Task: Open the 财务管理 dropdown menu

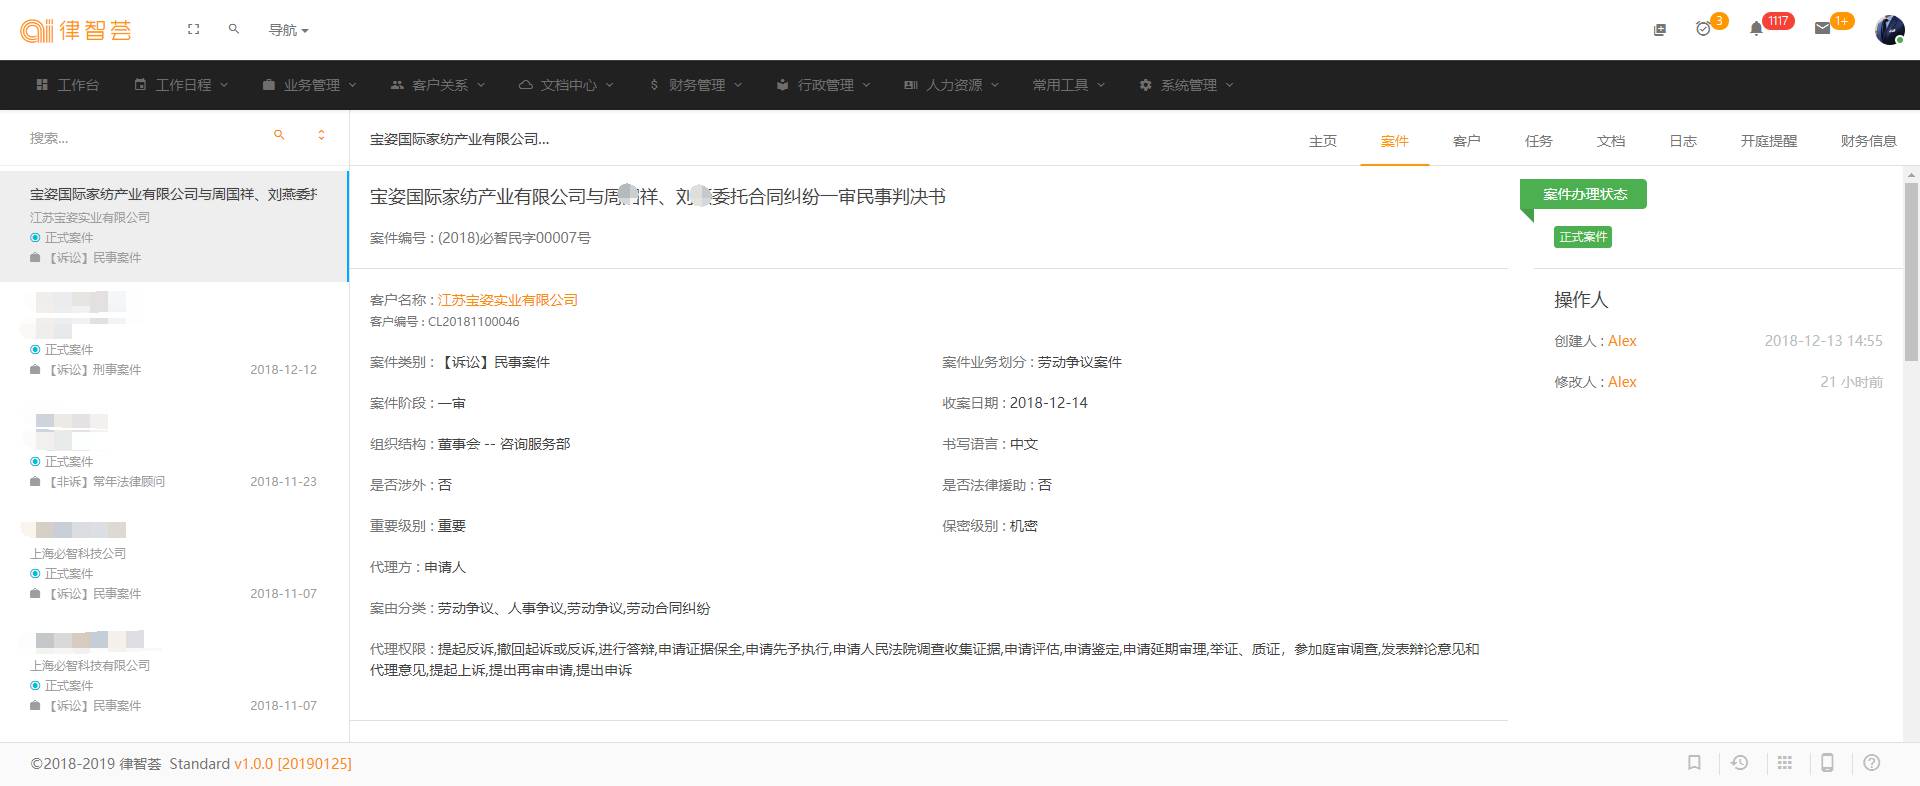Action: tap(696, 85)
